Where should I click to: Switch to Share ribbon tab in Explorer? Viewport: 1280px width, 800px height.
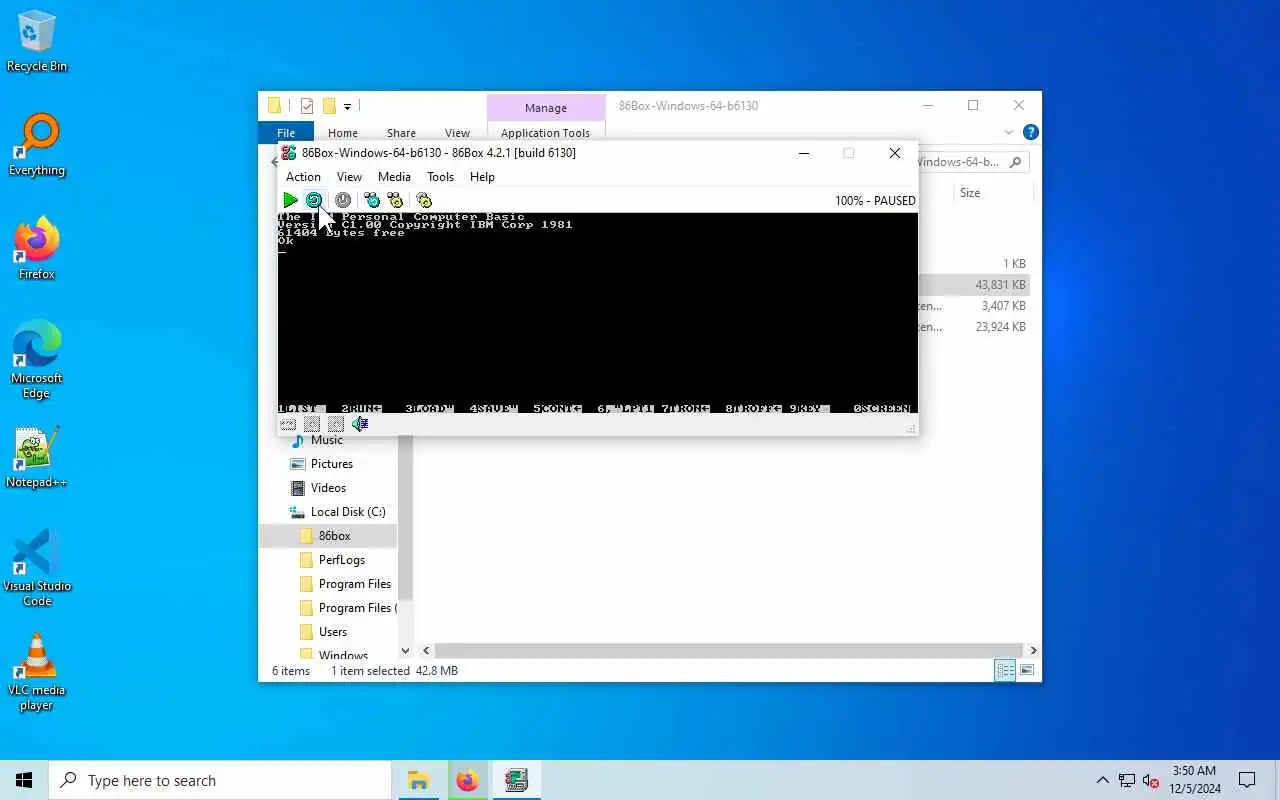tap(401, 133)
